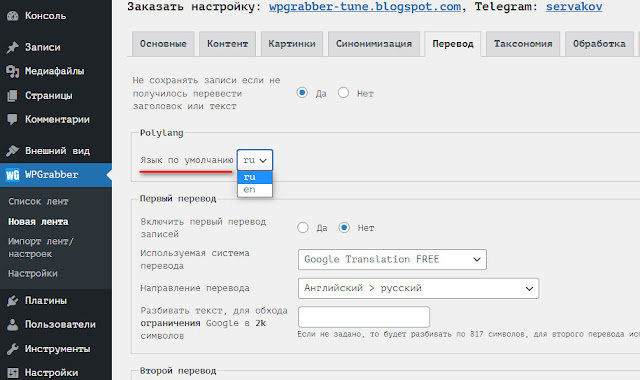Open Комментарии menu item
Image resolution: width=640 pixels, height=380 pixels.
coord(56,120)
